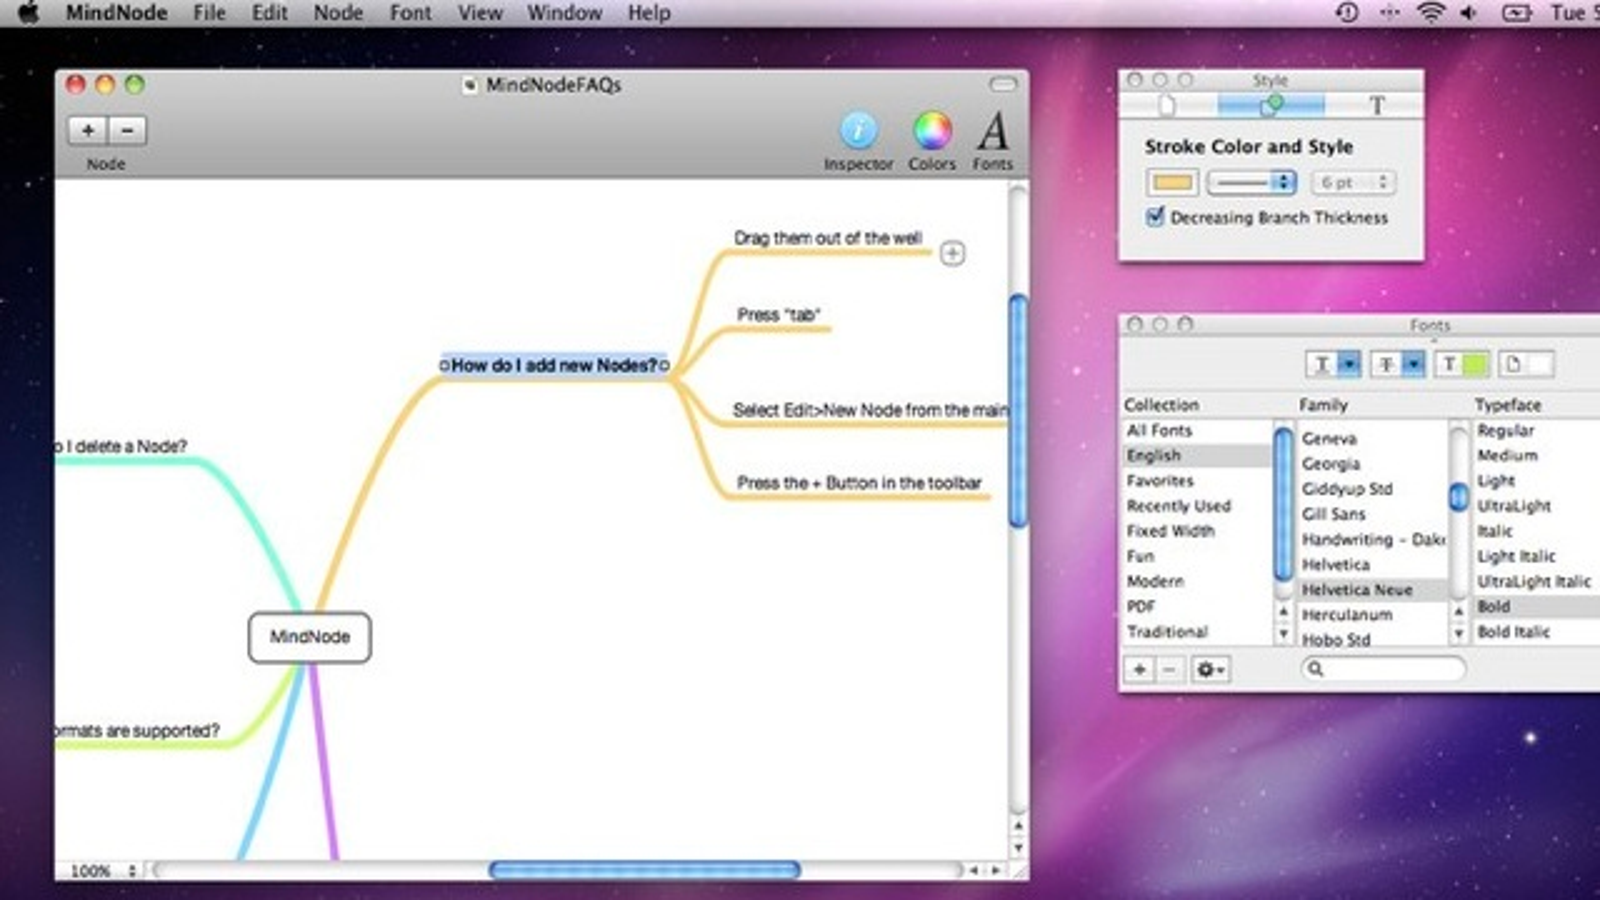This screenshot has height=900, width=1600.
Task: Open the Window menu
Action: [x=564, y=13]
